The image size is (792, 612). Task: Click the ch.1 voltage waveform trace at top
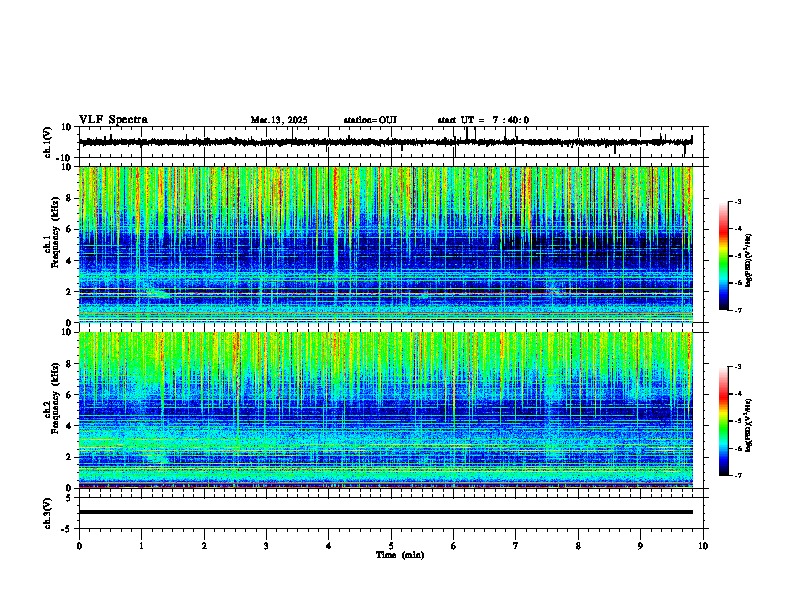[385, 142]
